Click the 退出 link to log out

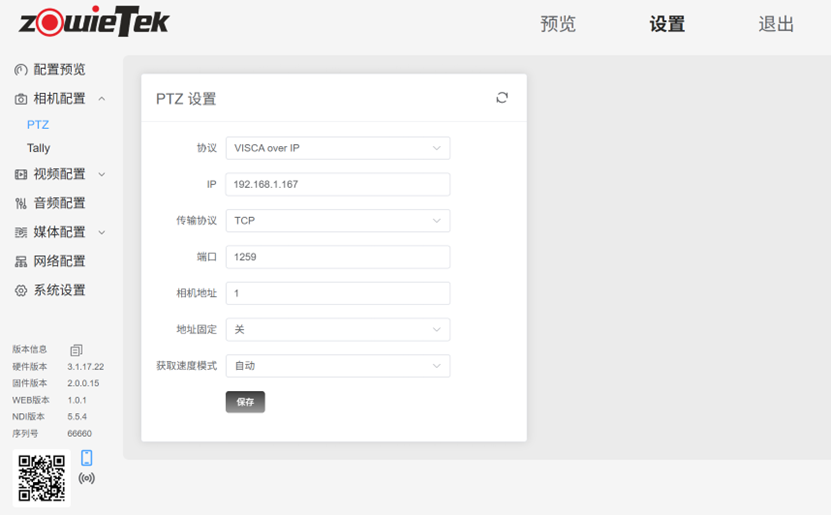tap(776, 24)
